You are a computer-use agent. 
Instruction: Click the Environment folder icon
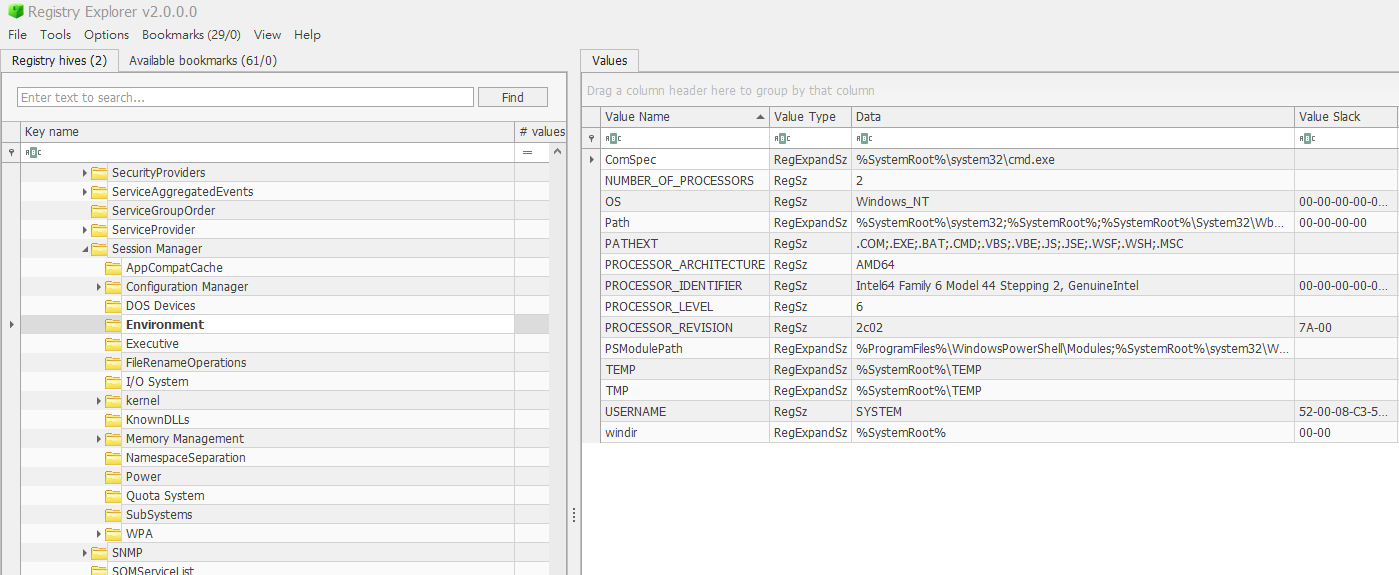pos(113,325)
